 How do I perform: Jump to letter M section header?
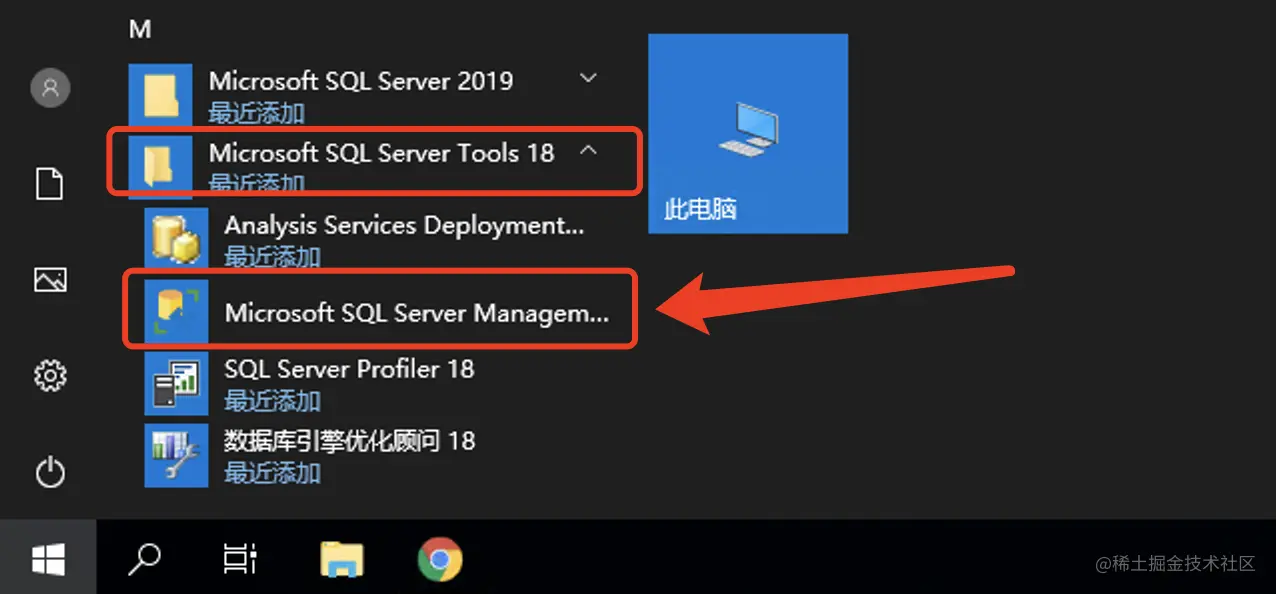click(x=140, y=30)
